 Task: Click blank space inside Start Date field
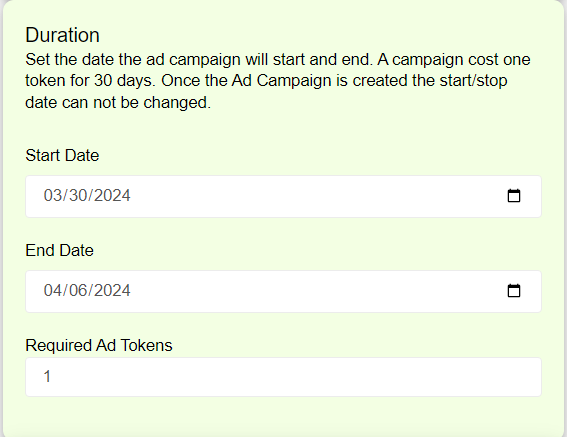pos(318,196)
